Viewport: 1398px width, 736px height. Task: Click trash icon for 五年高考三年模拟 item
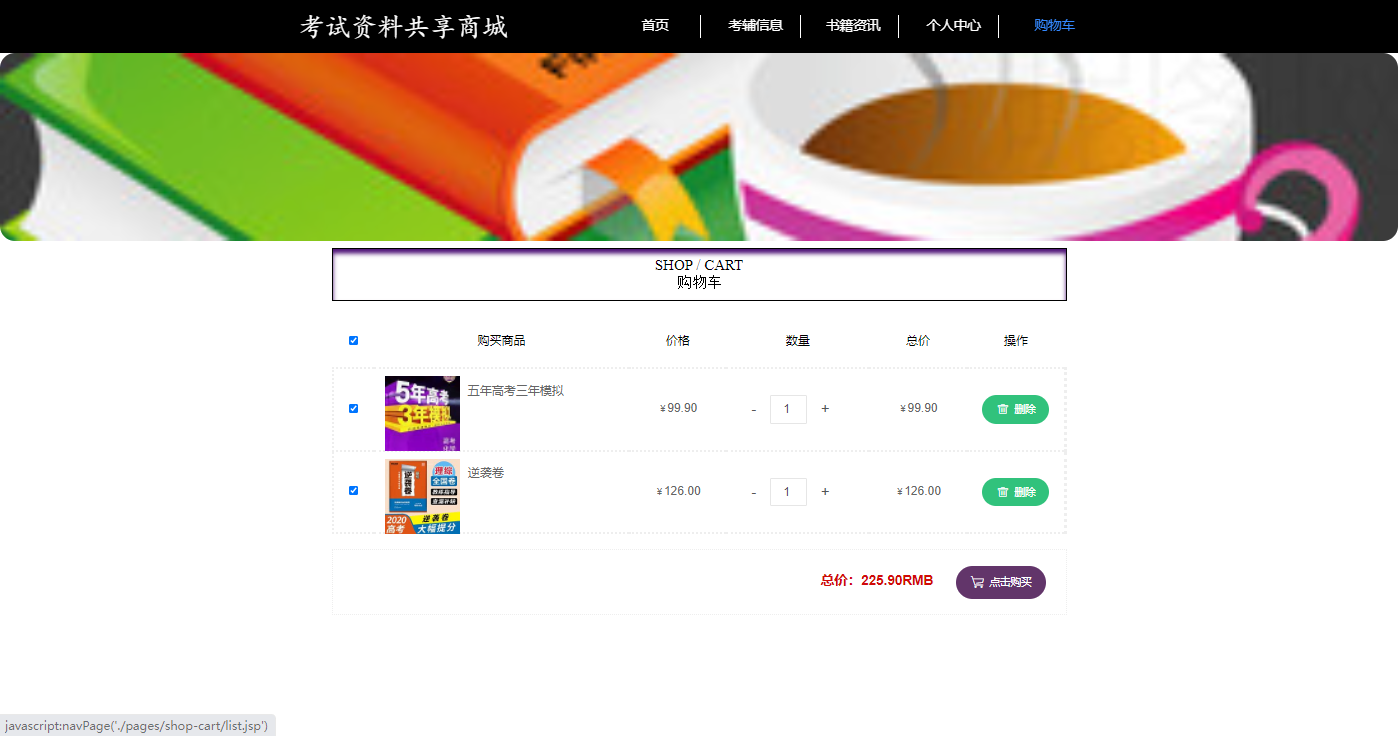pyautogui.click(x=1003, y=409)
